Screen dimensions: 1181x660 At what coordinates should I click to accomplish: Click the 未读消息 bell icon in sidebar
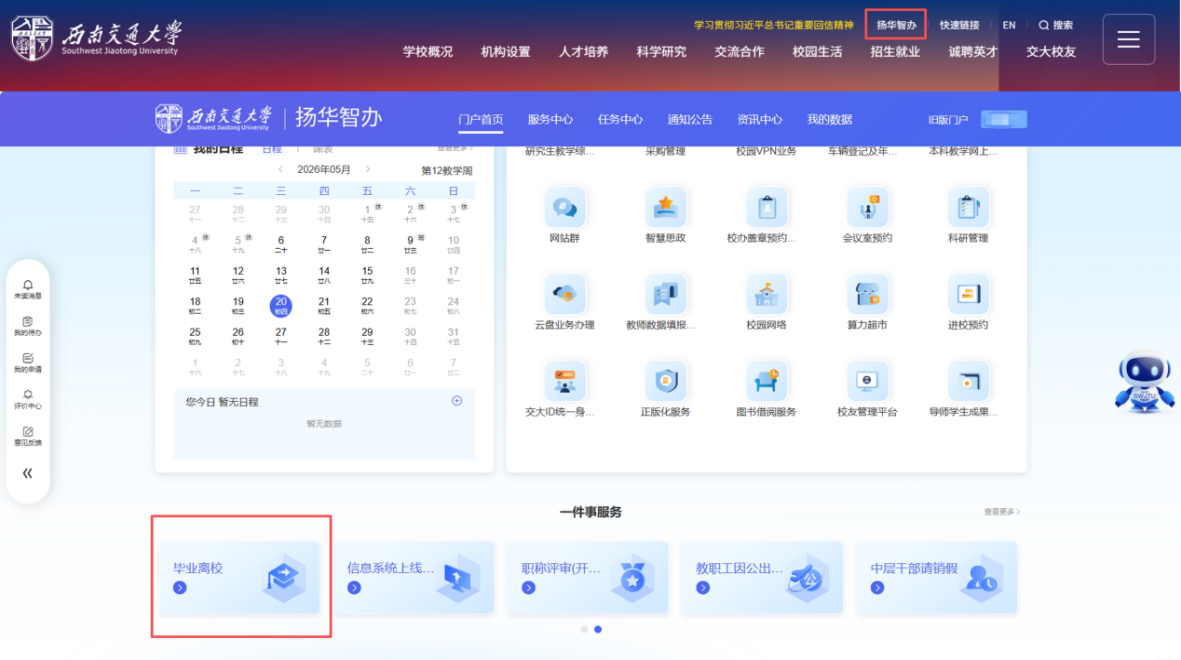28,289
